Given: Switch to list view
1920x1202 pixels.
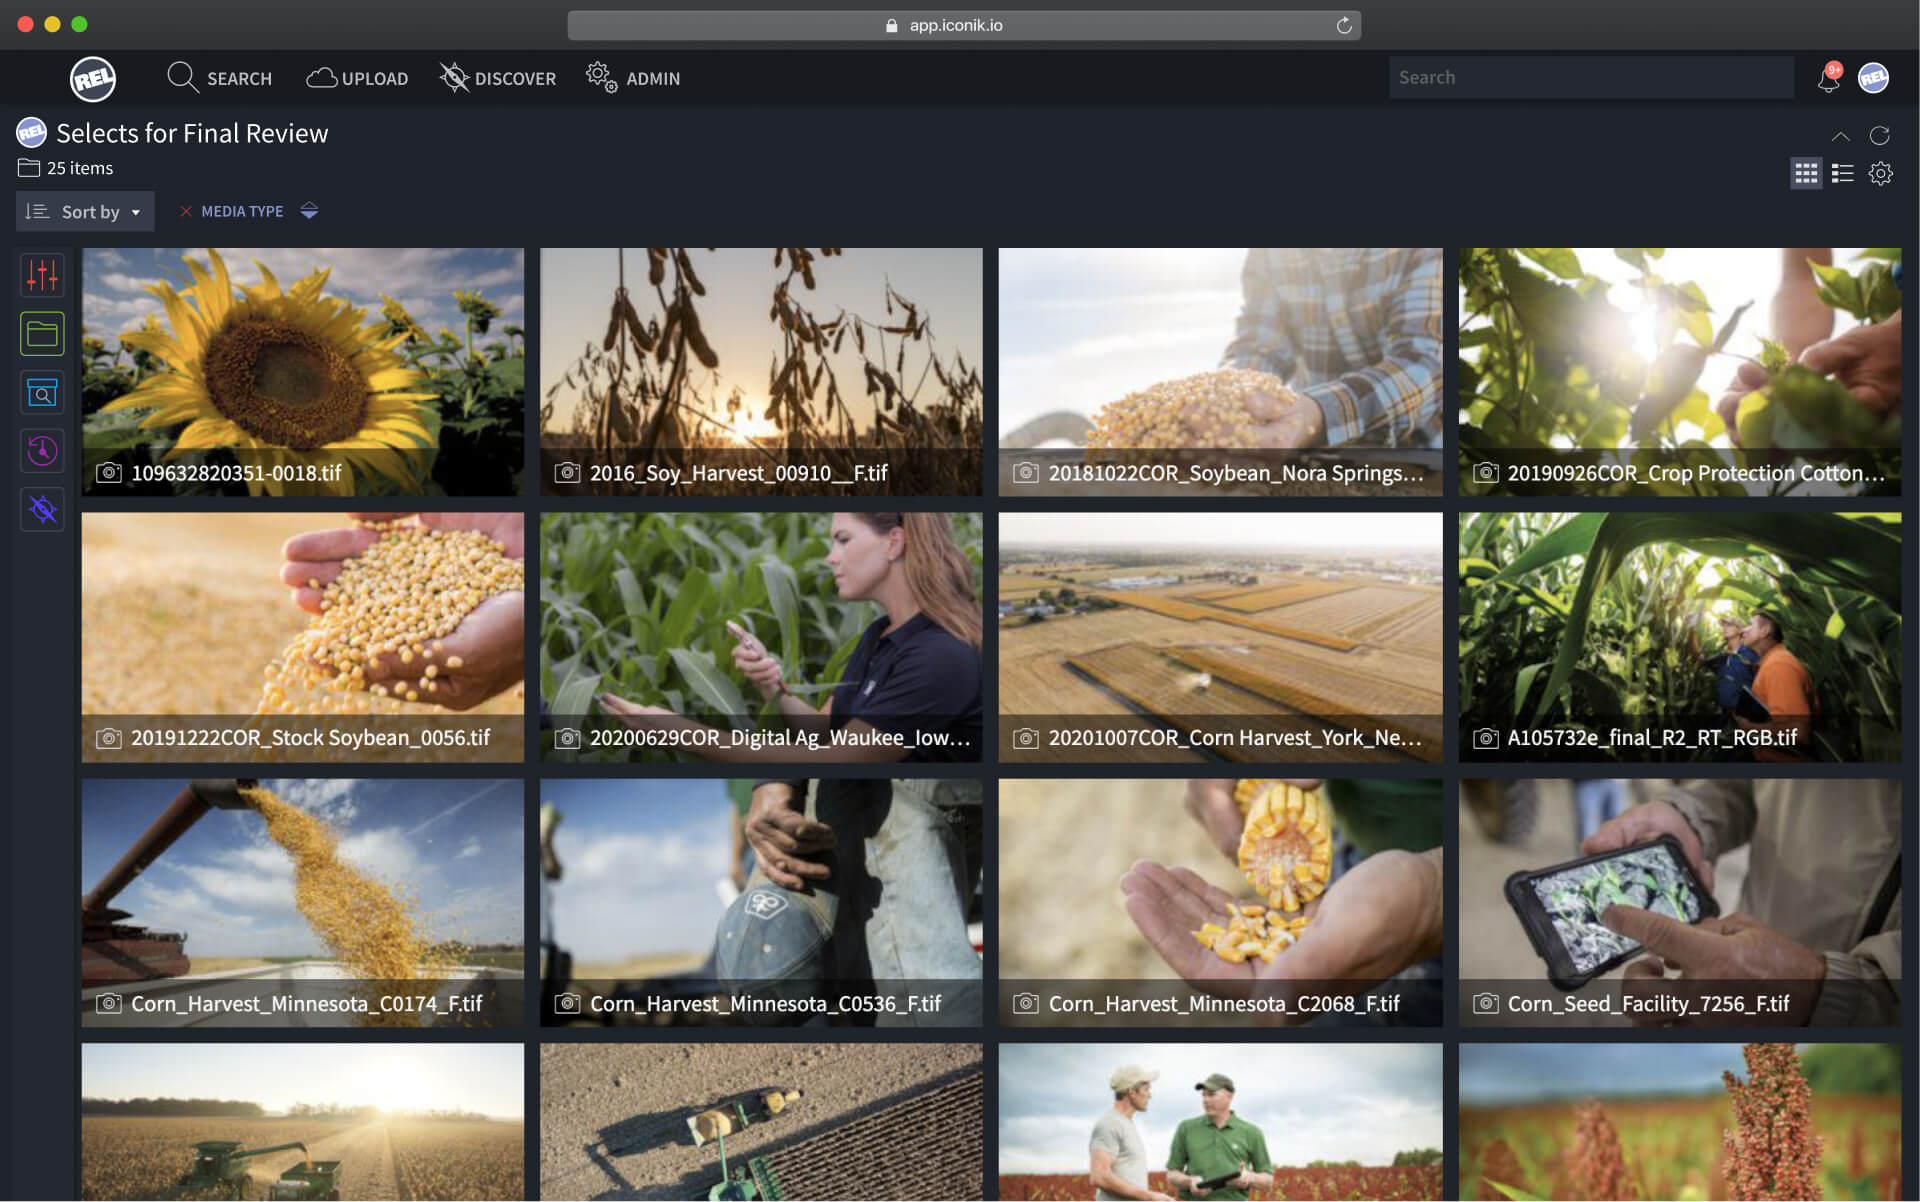Looking at the screenshot, I should 1842,174.
